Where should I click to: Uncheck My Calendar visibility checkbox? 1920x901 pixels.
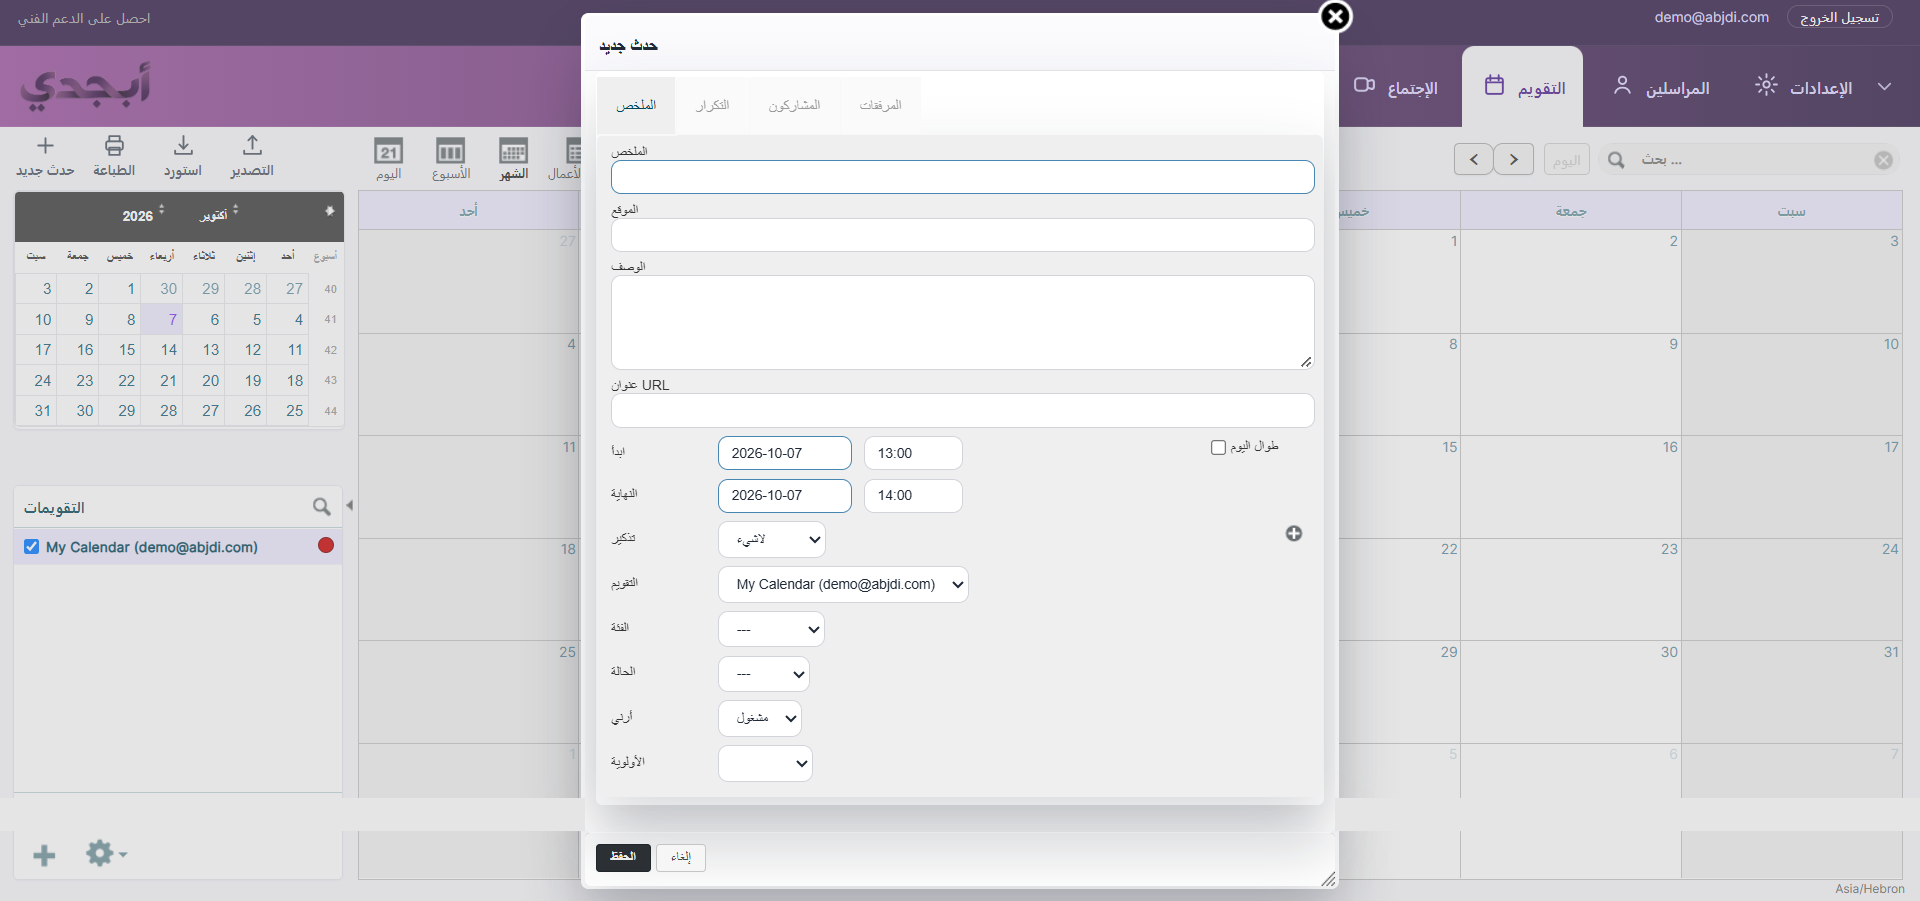pyautogui.click(x=31, y=546)
